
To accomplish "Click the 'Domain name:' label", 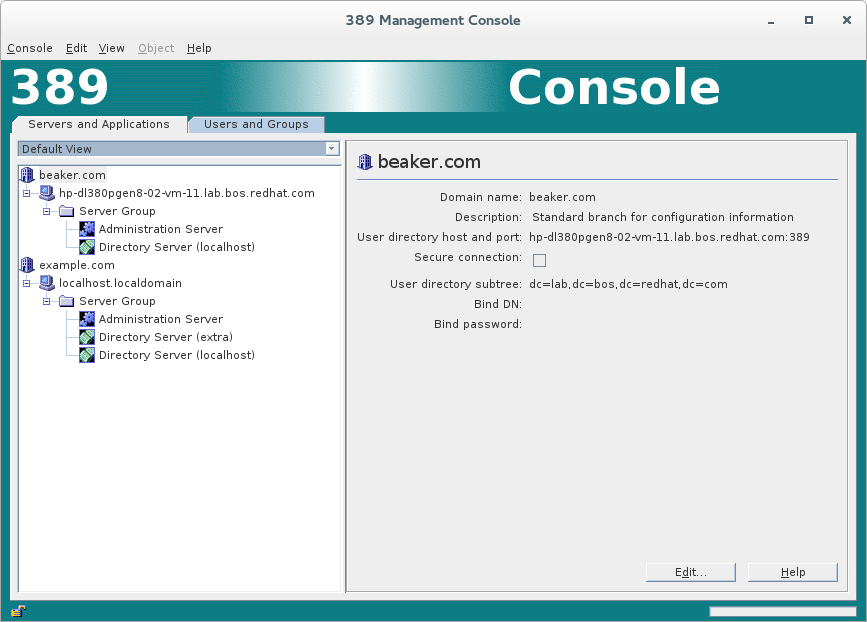I will pos(480,197).
